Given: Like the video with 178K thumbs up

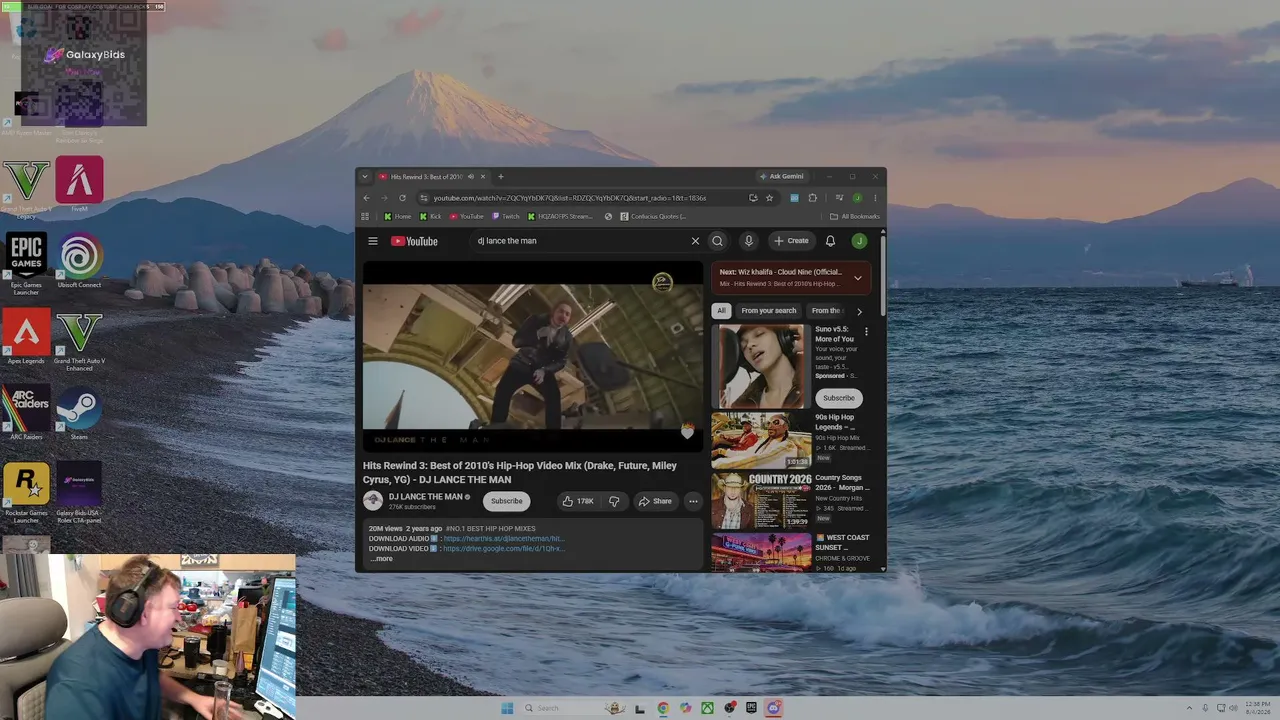Looking at the screenshot, I should point(578,501).
